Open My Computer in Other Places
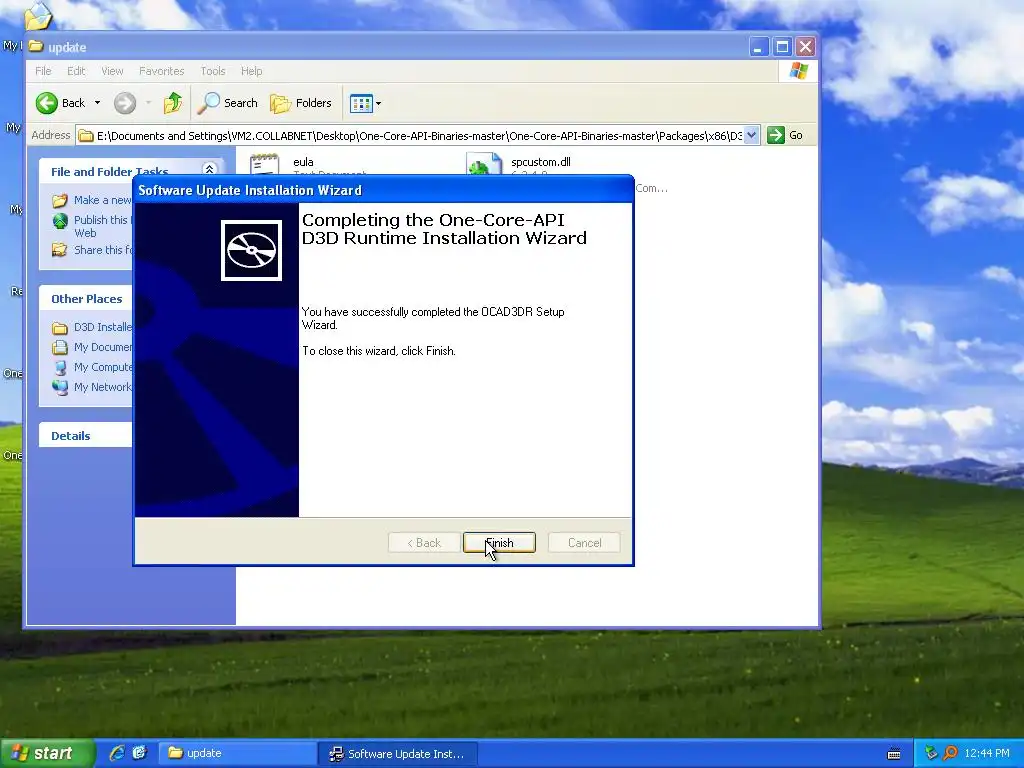Screen dimensions: 1024x768 (x=103, y=367)
